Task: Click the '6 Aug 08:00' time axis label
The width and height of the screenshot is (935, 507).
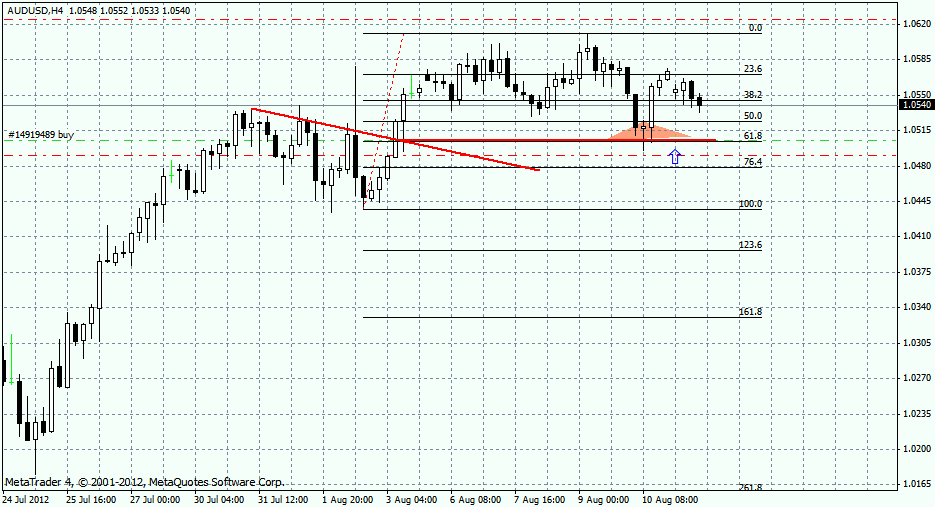Action: coord(476,499)
